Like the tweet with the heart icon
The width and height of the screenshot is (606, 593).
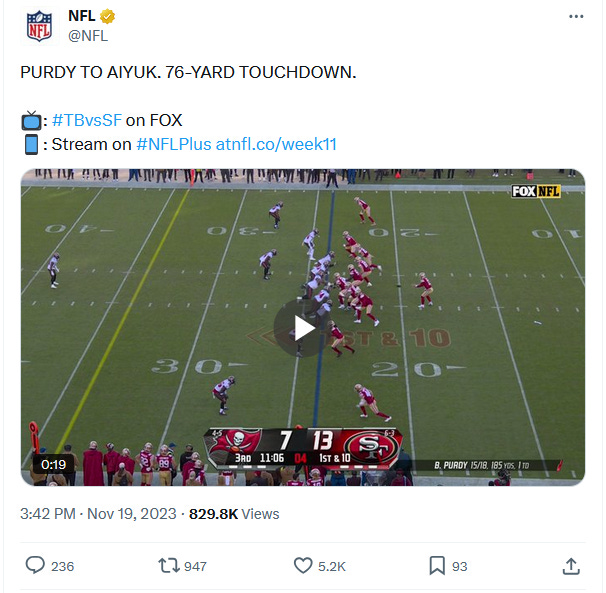click(x=303, y=566)
